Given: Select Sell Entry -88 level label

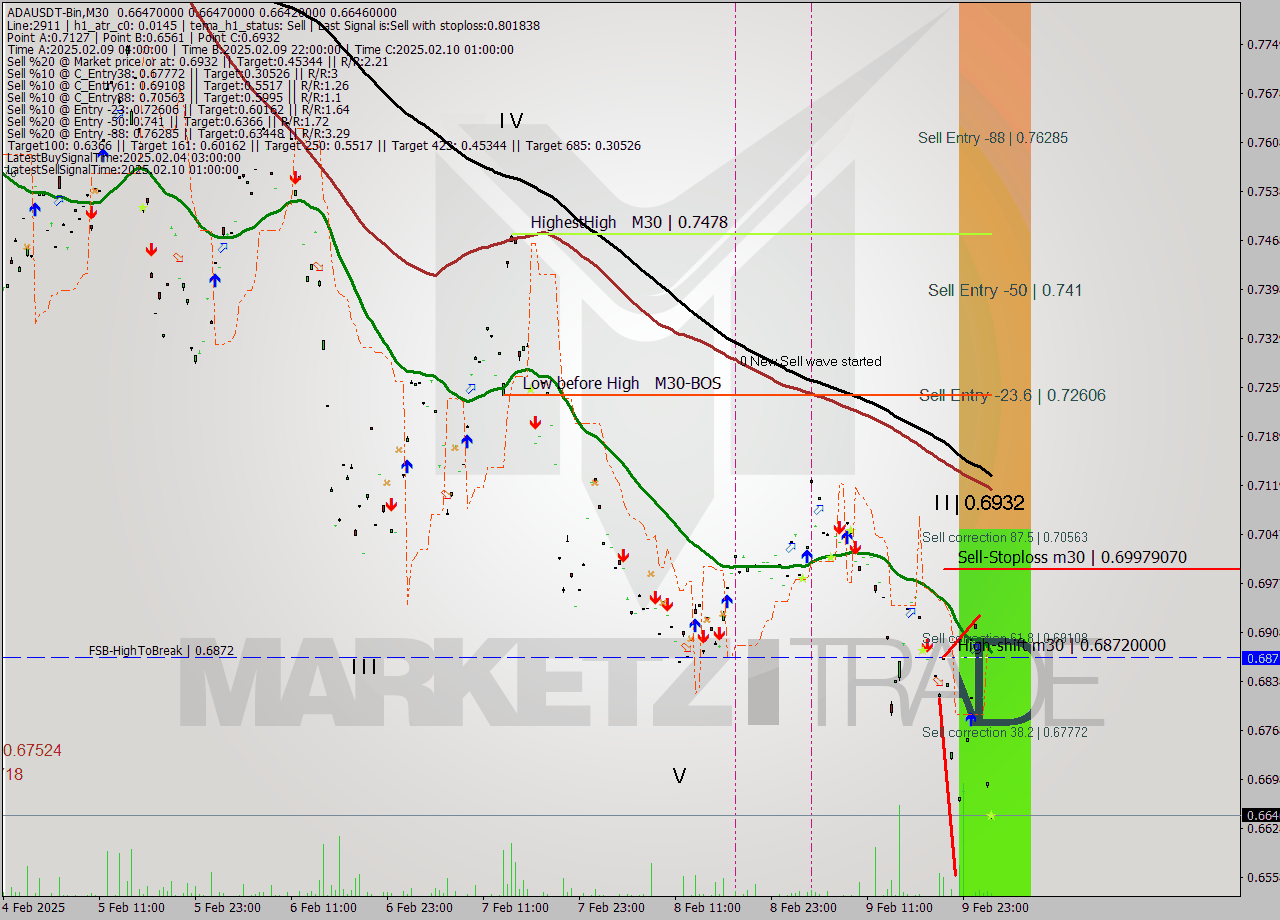Looking at the screenshot, I should (x=992, y=138).
